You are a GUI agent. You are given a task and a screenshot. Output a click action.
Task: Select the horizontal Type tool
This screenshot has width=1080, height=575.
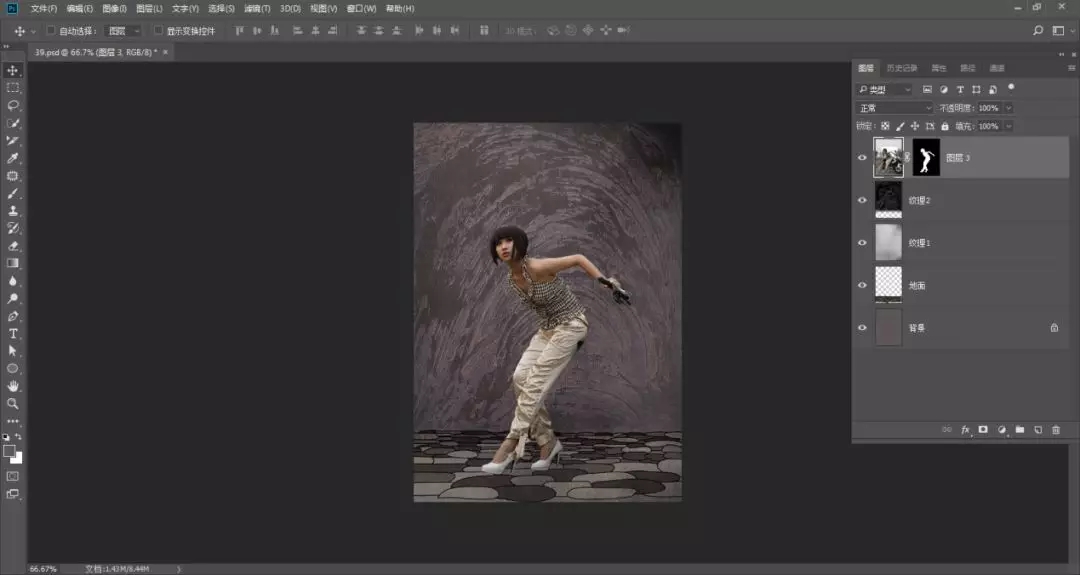click(13, 333)
